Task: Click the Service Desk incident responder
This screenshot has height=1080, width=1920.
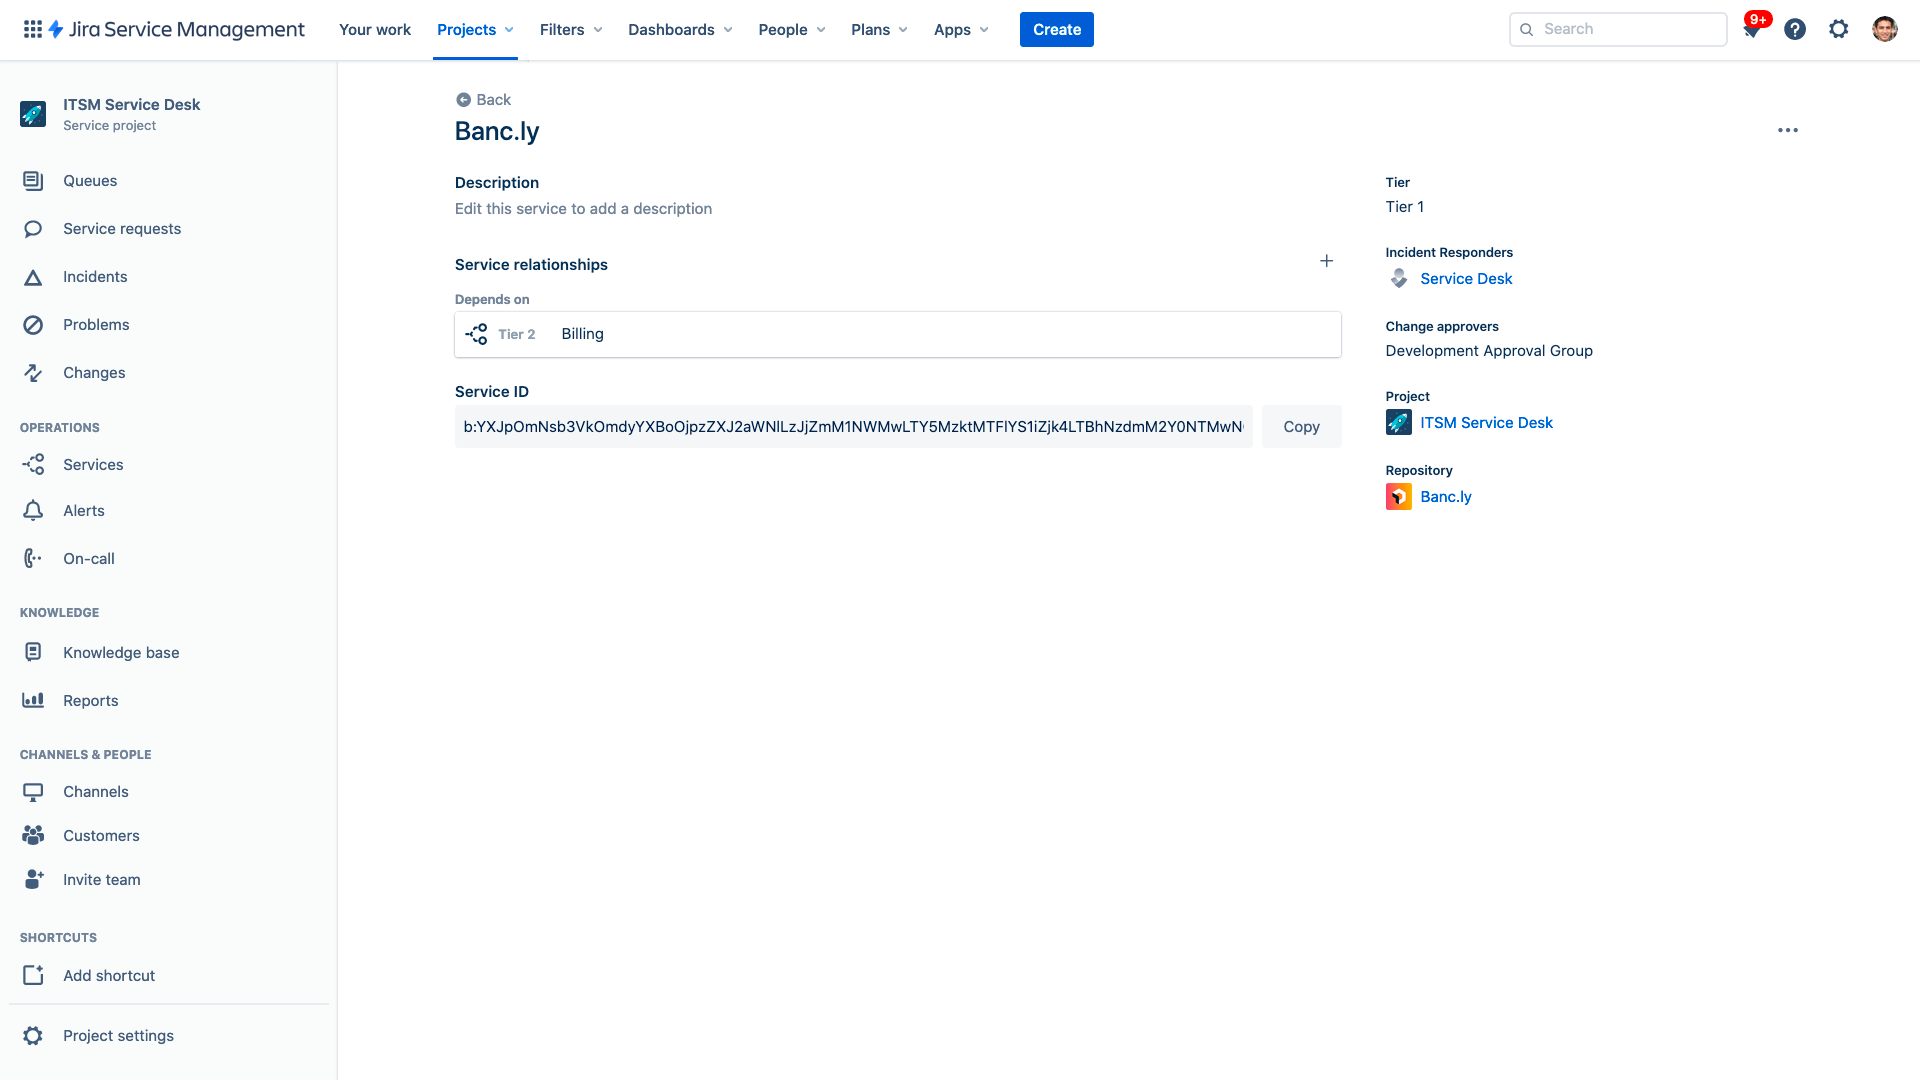Action: [1465, 278]
